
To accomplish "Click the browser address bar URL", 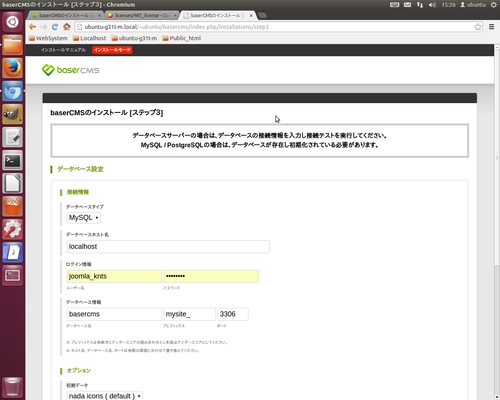I will click(x=177, y=27).
